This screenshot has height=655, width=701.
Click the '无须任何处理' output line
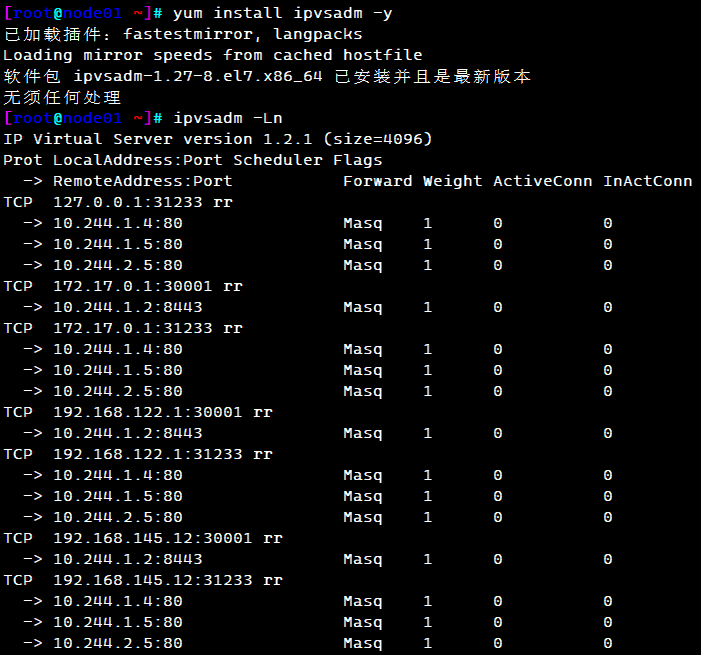tap(62, 97)
